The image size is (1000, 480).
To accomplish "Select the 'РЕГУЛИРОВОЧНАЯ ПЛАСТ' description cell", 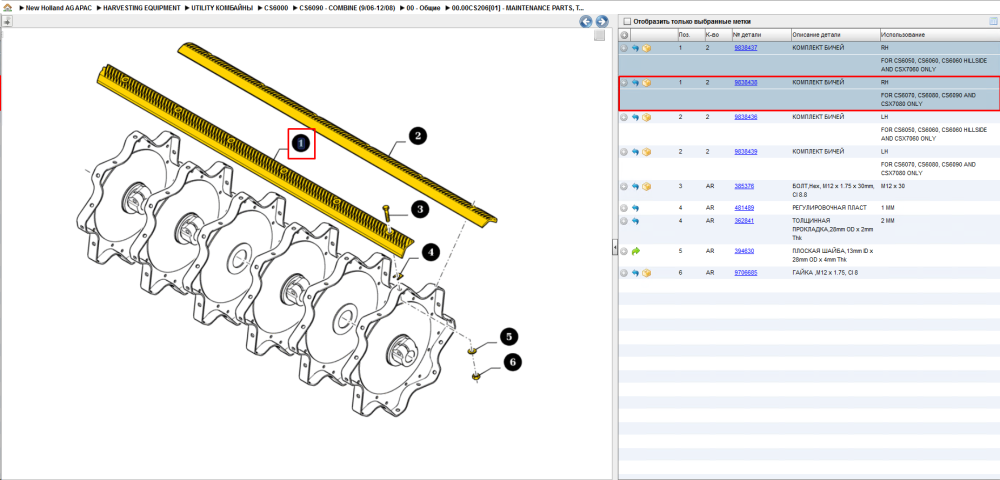I will [x=830, y=208].
